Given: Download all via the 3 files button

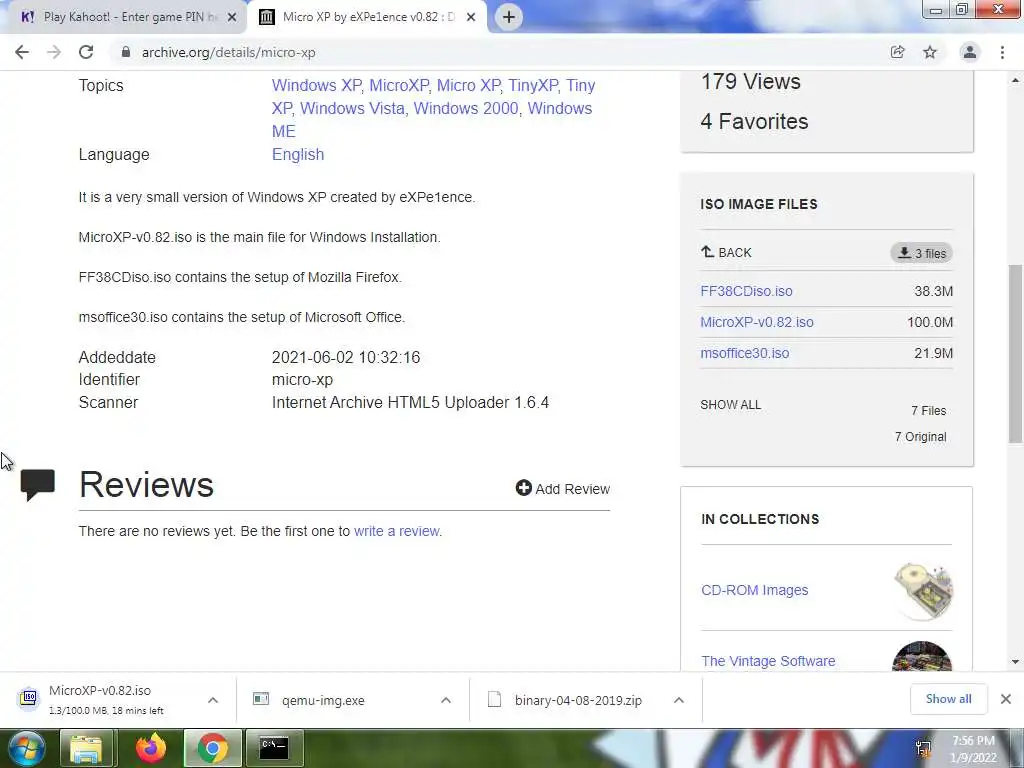Looking at the screenshot, I should (x=921, y=253).
